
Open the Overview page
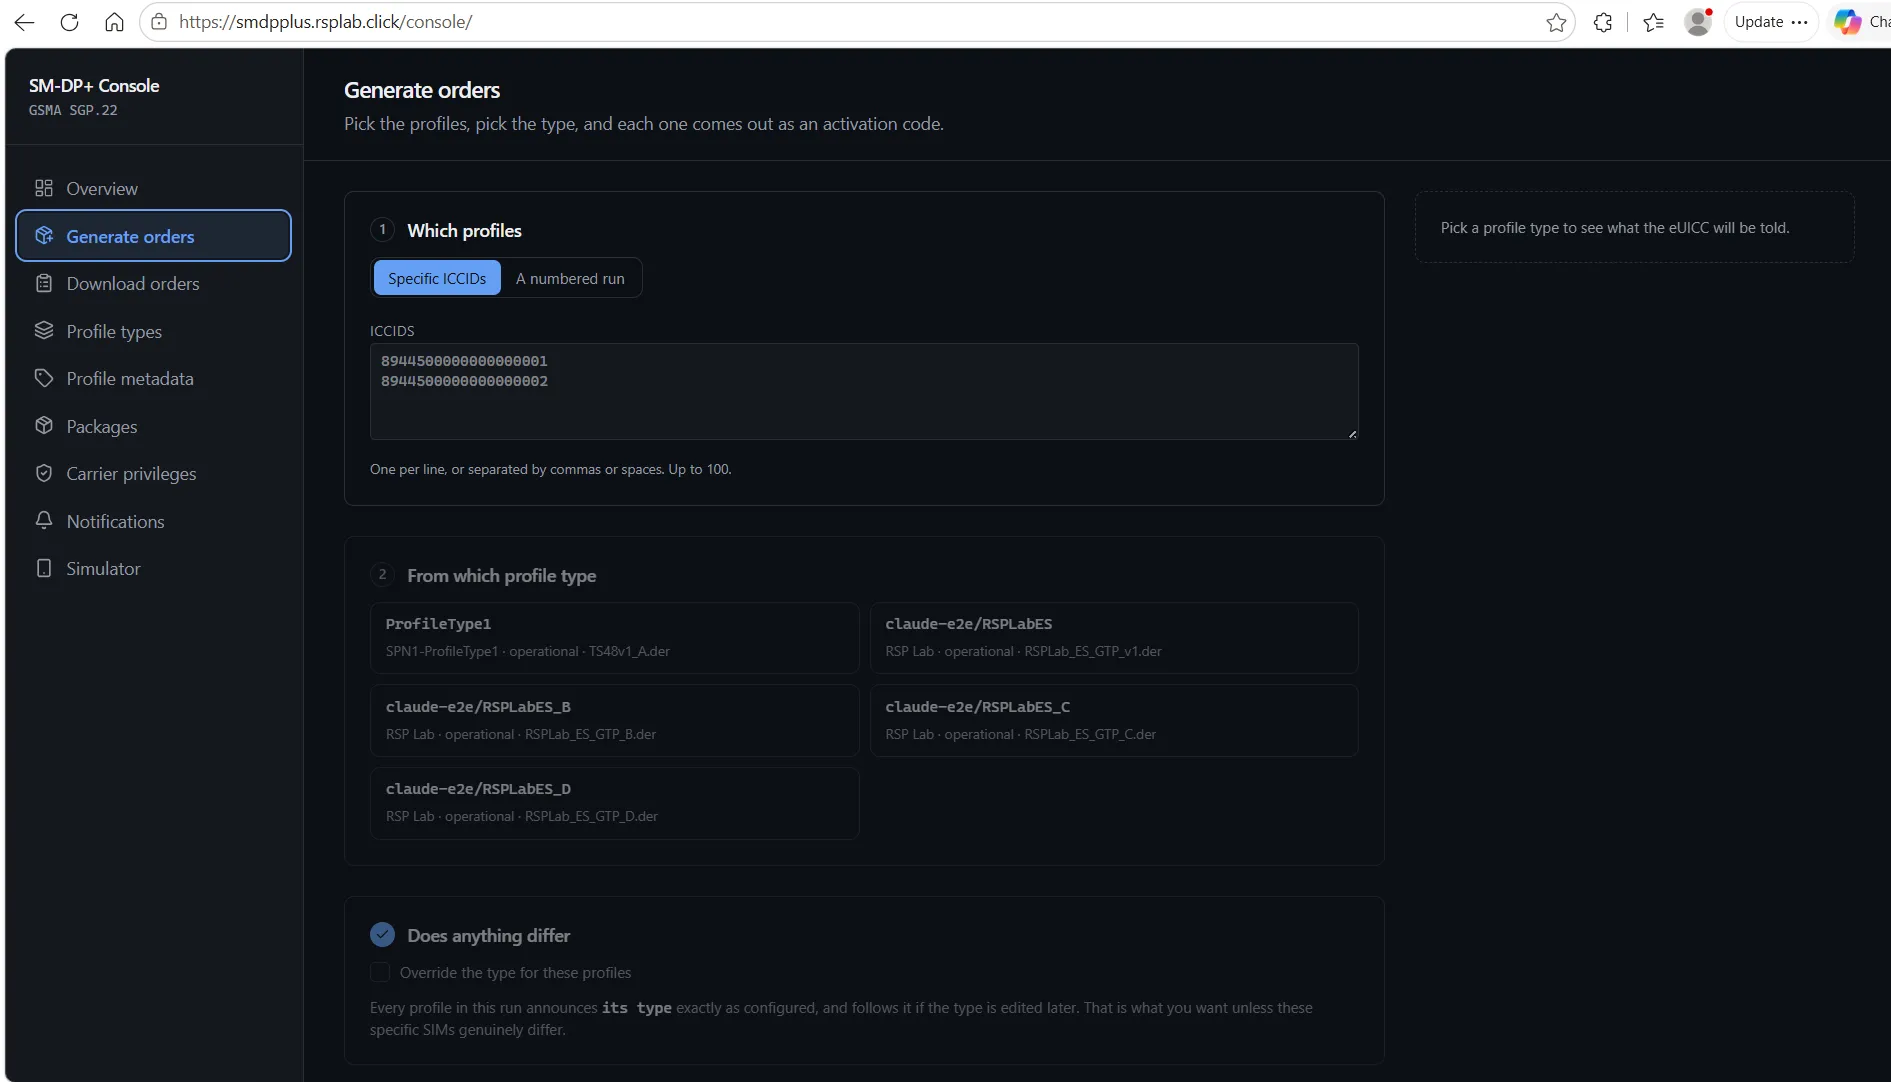pyautogui.click(x=153, y=188)
